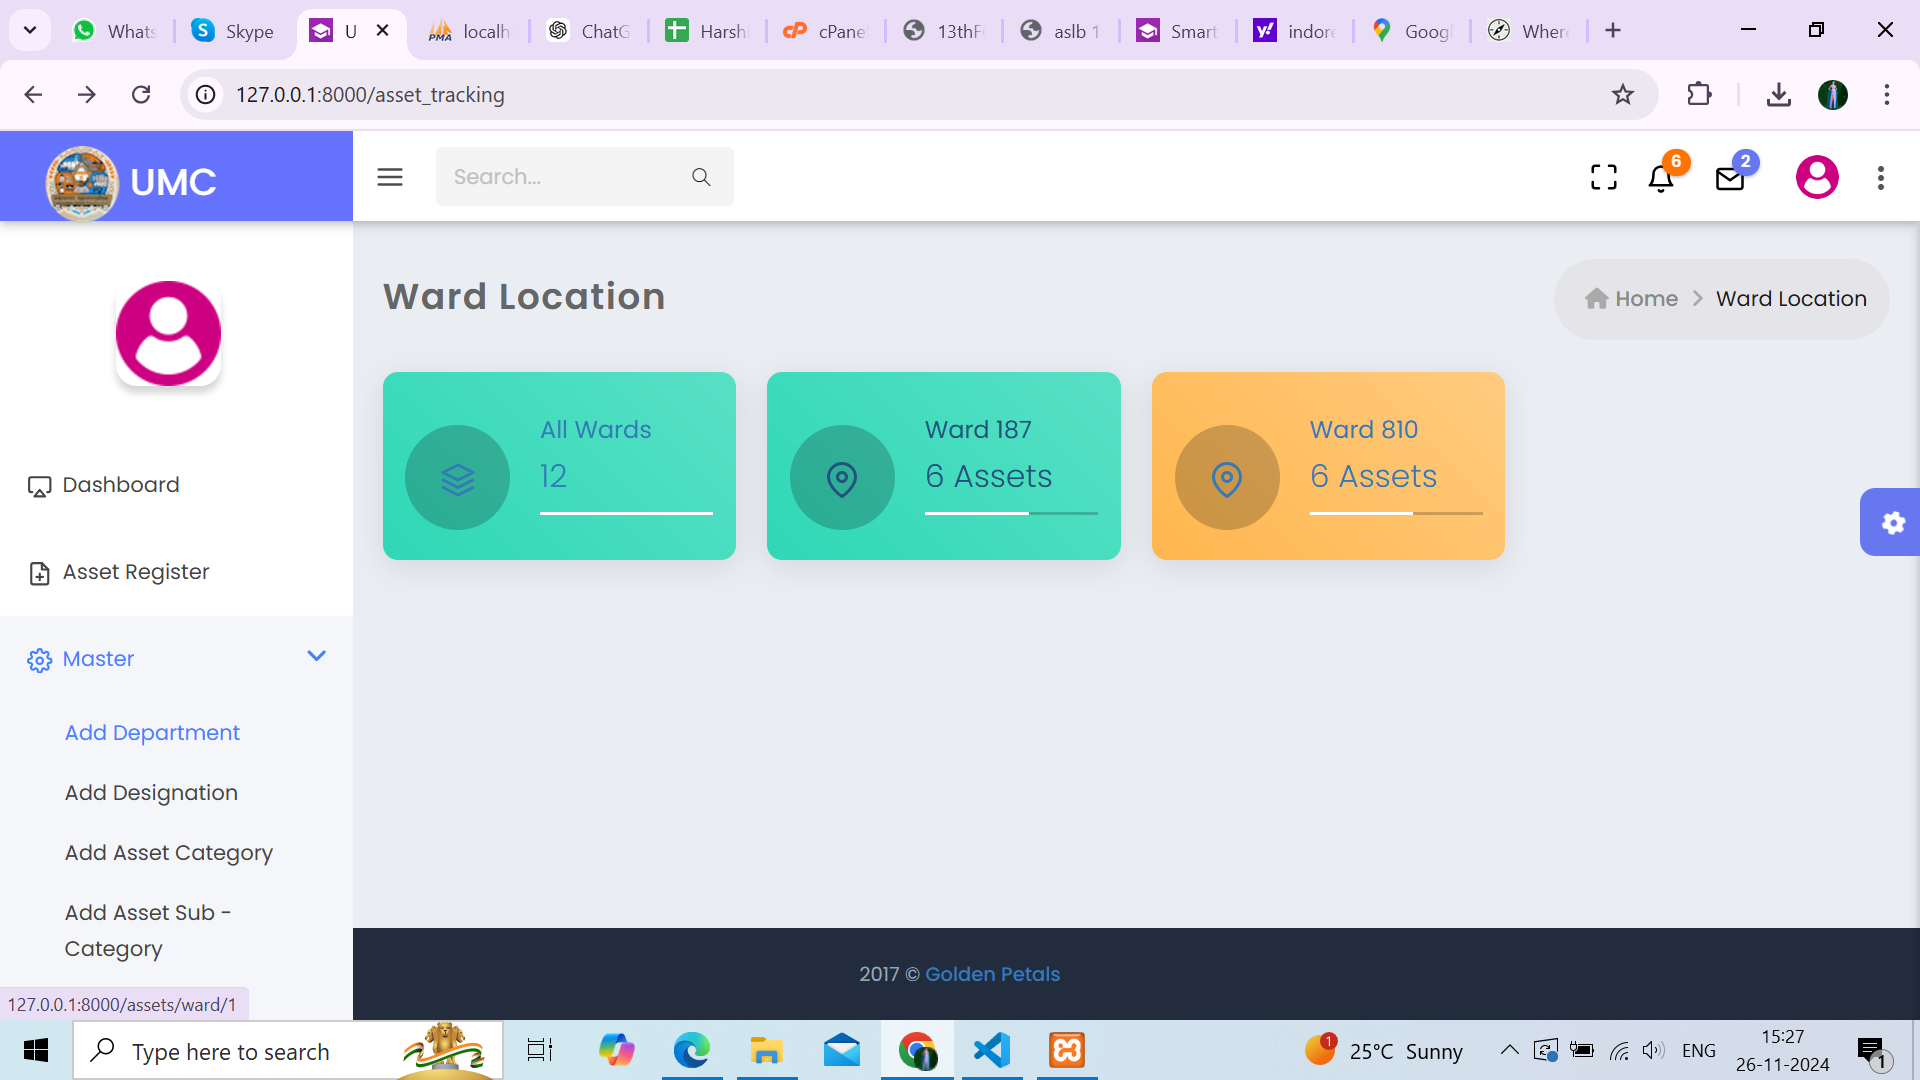1920x1080 pixels.
Task: Collapse the Master menu chevron
Action: pos(316,656)
